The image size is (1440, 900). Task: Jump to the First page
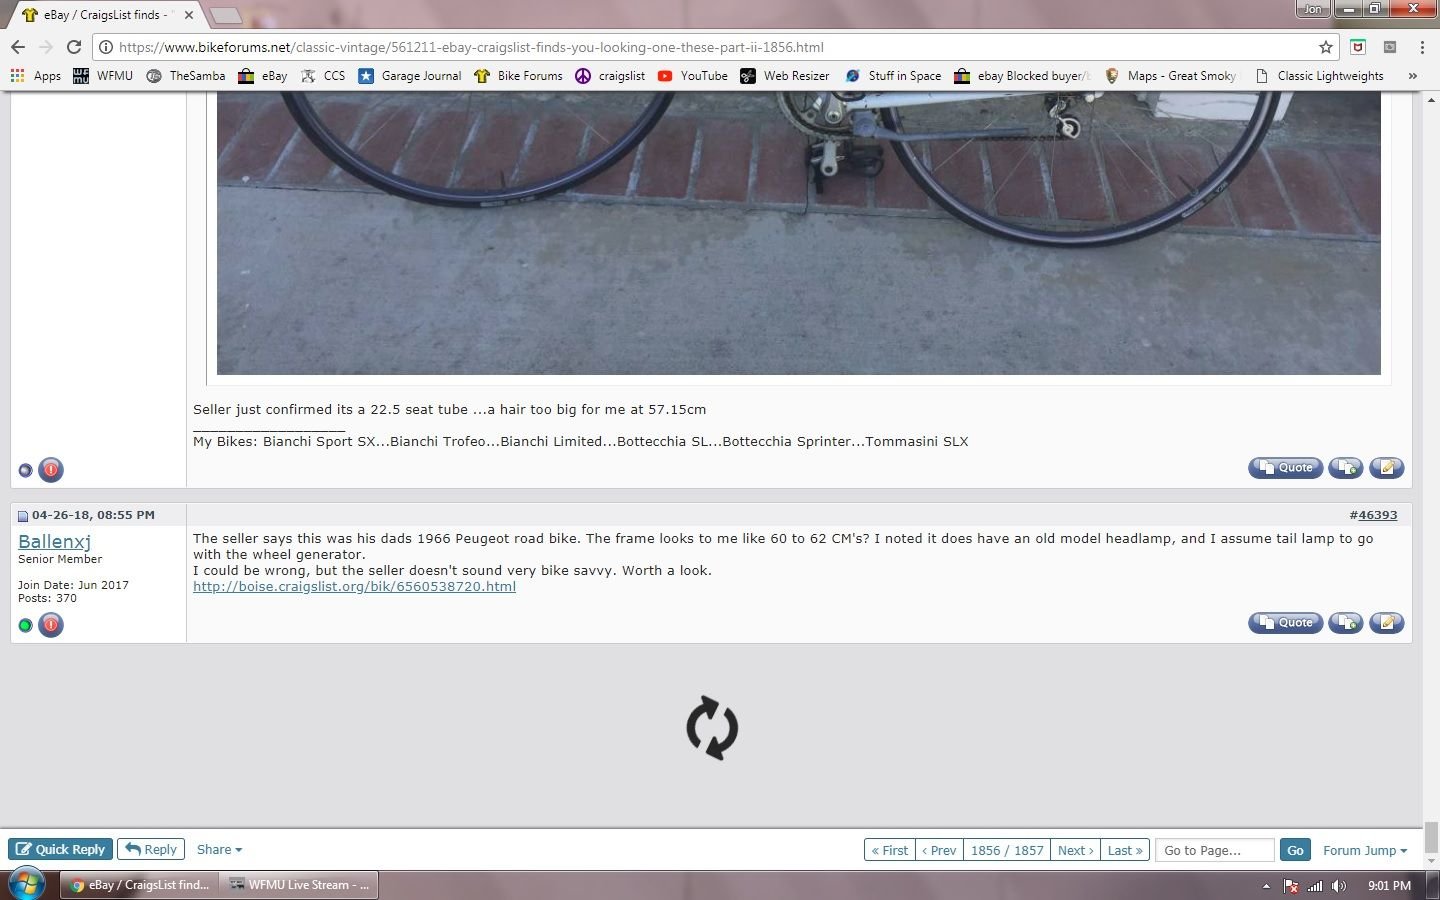[889, 850]
